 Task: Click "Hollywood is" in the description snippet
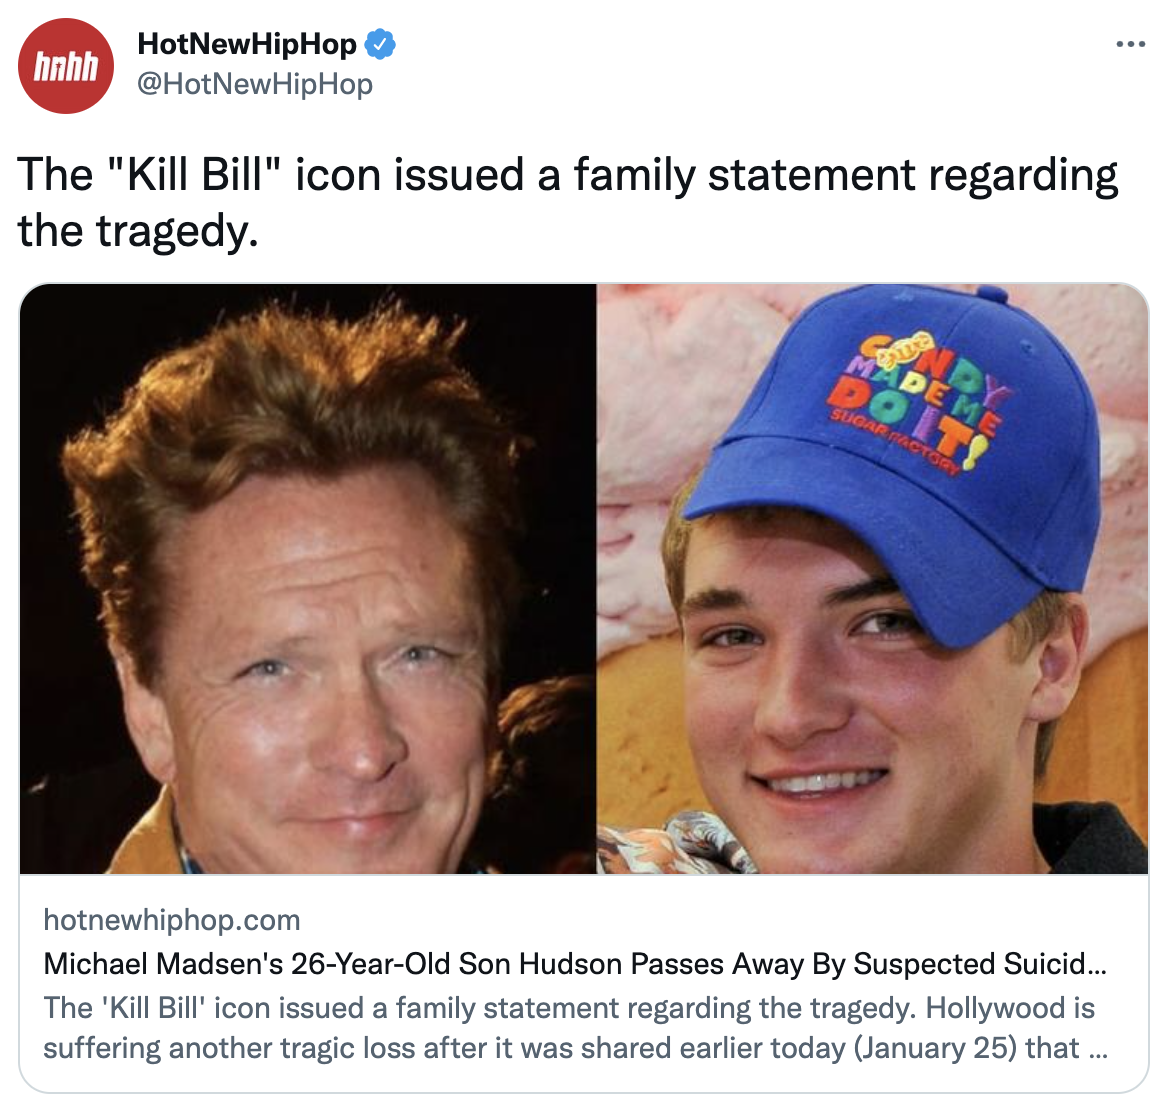(x=1010, y=1008)
